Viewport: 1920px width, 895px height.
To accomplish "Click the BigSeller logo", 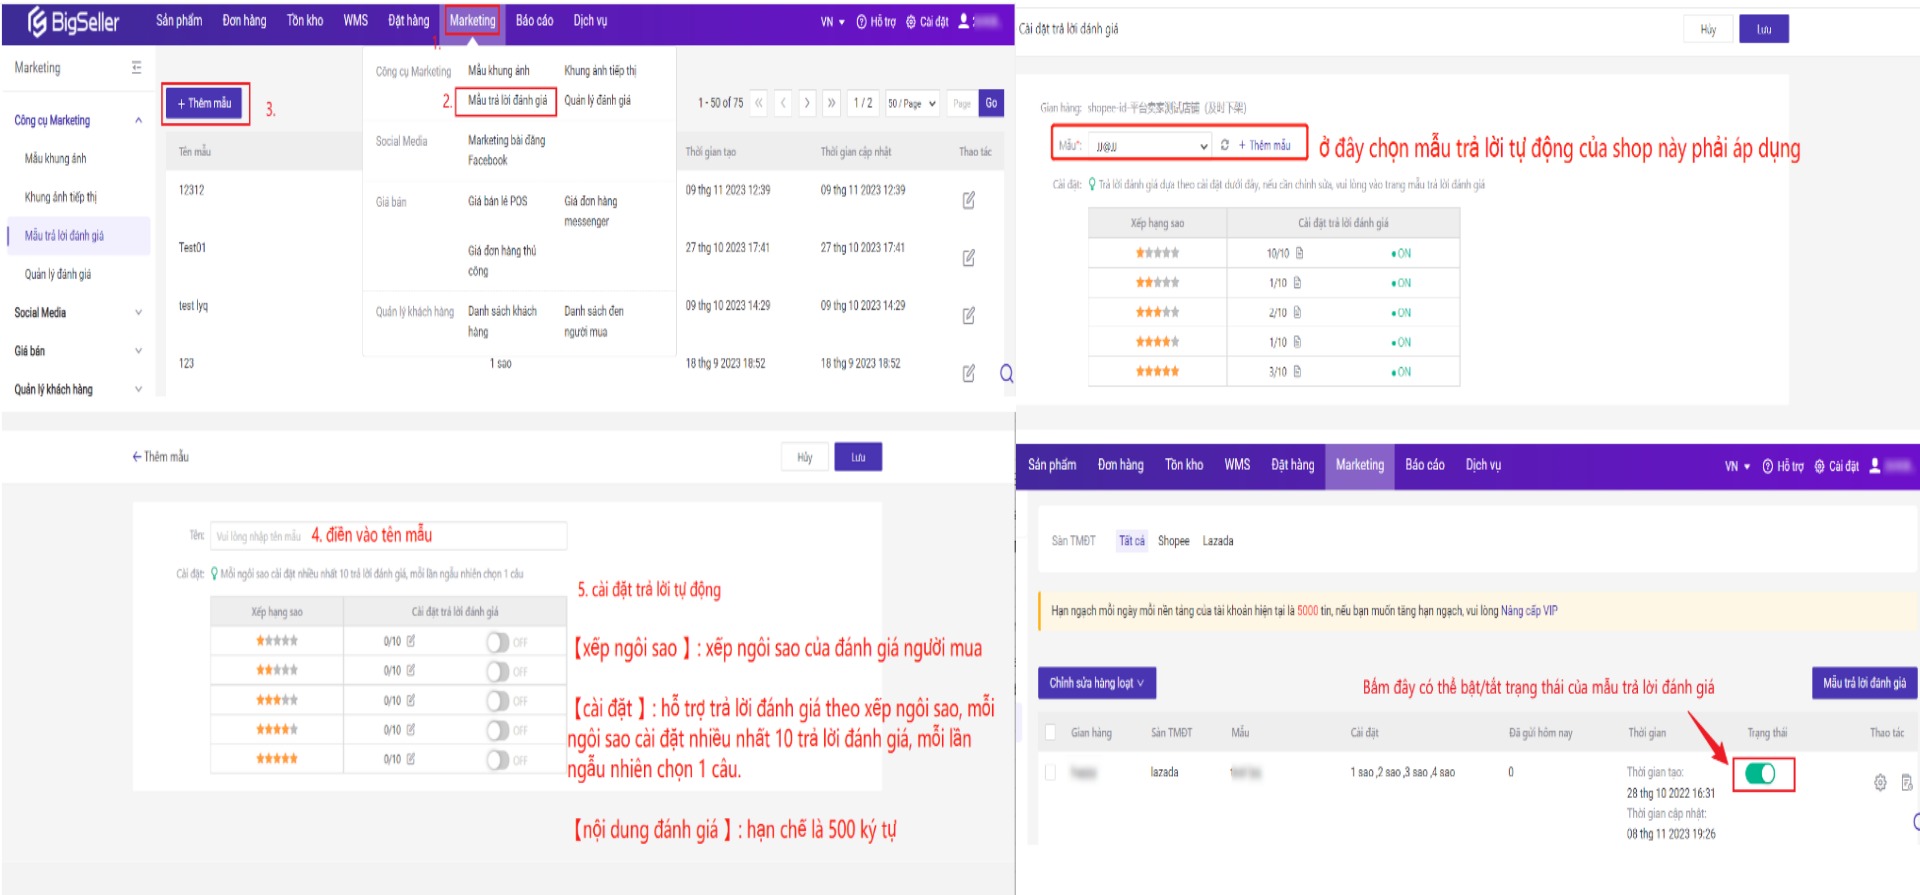I will (73, 21).
